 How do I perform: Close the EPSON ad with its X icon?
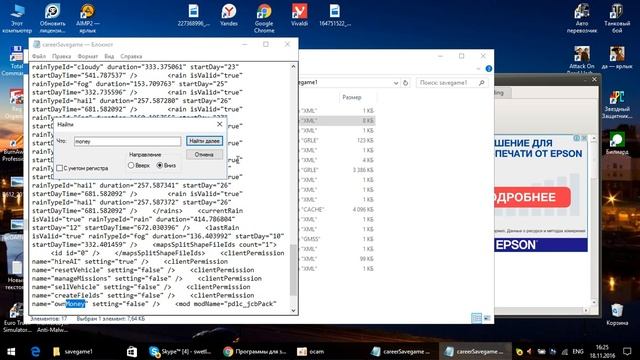[584, 138]
